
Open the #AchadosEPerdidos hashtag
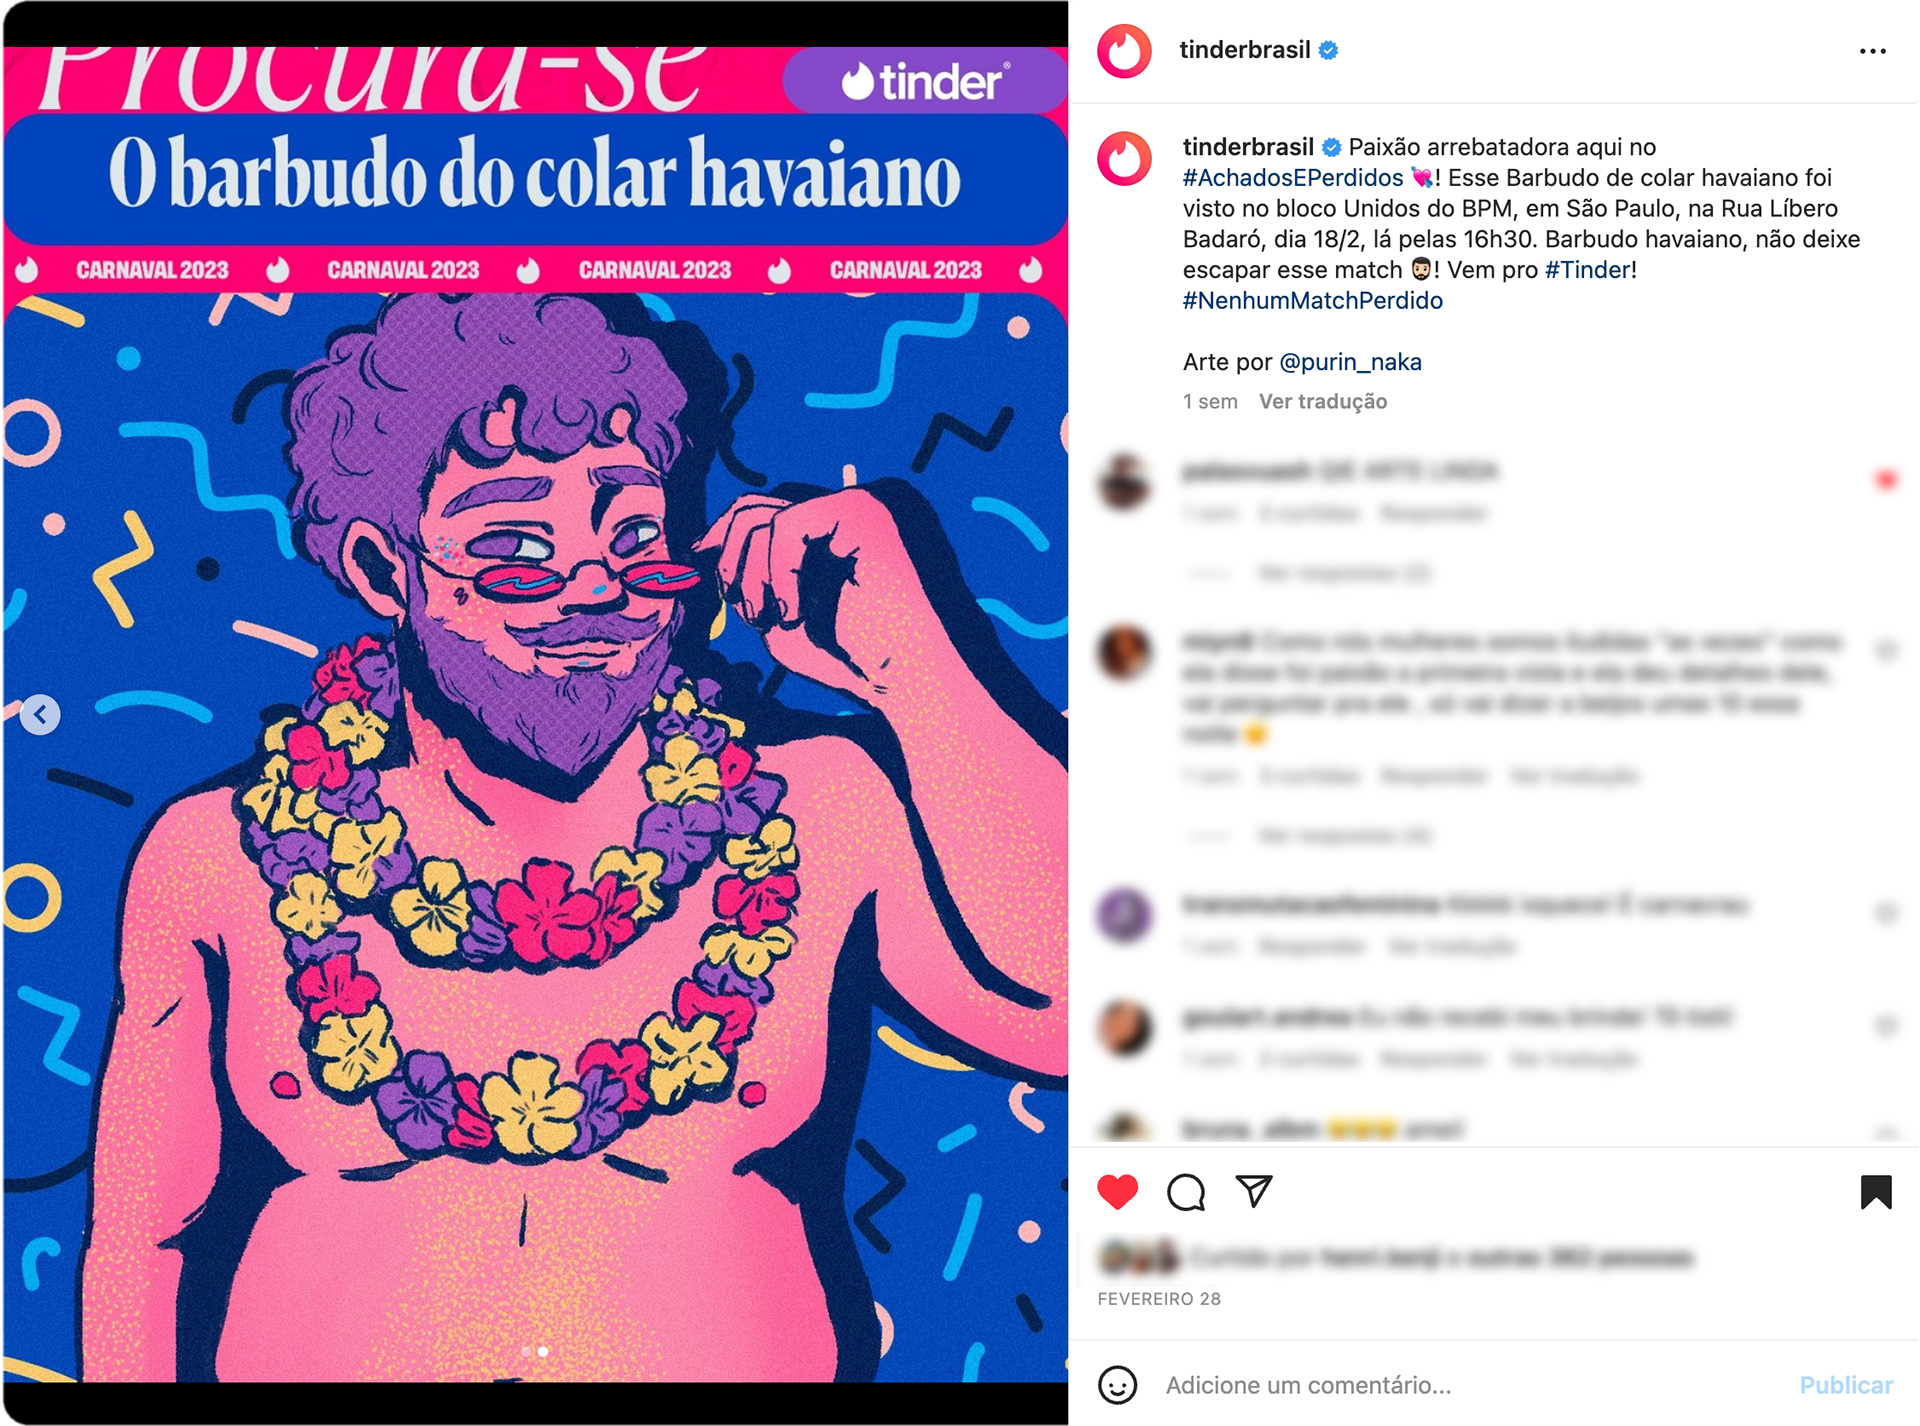pyautogui.click(x=1293, y=178)
